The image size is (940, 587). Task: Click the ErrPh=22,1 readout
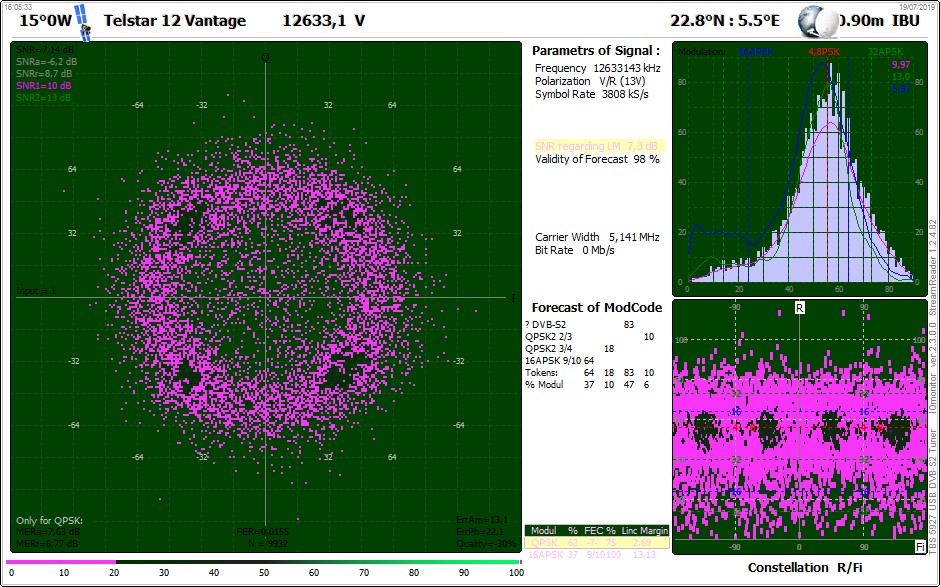point(480,532)
